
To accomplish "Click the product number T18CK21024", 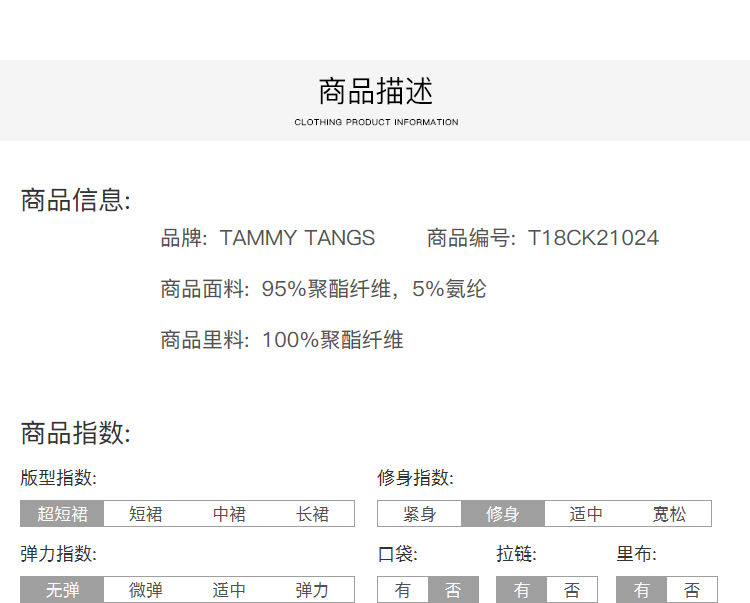I will pos(593,238).
